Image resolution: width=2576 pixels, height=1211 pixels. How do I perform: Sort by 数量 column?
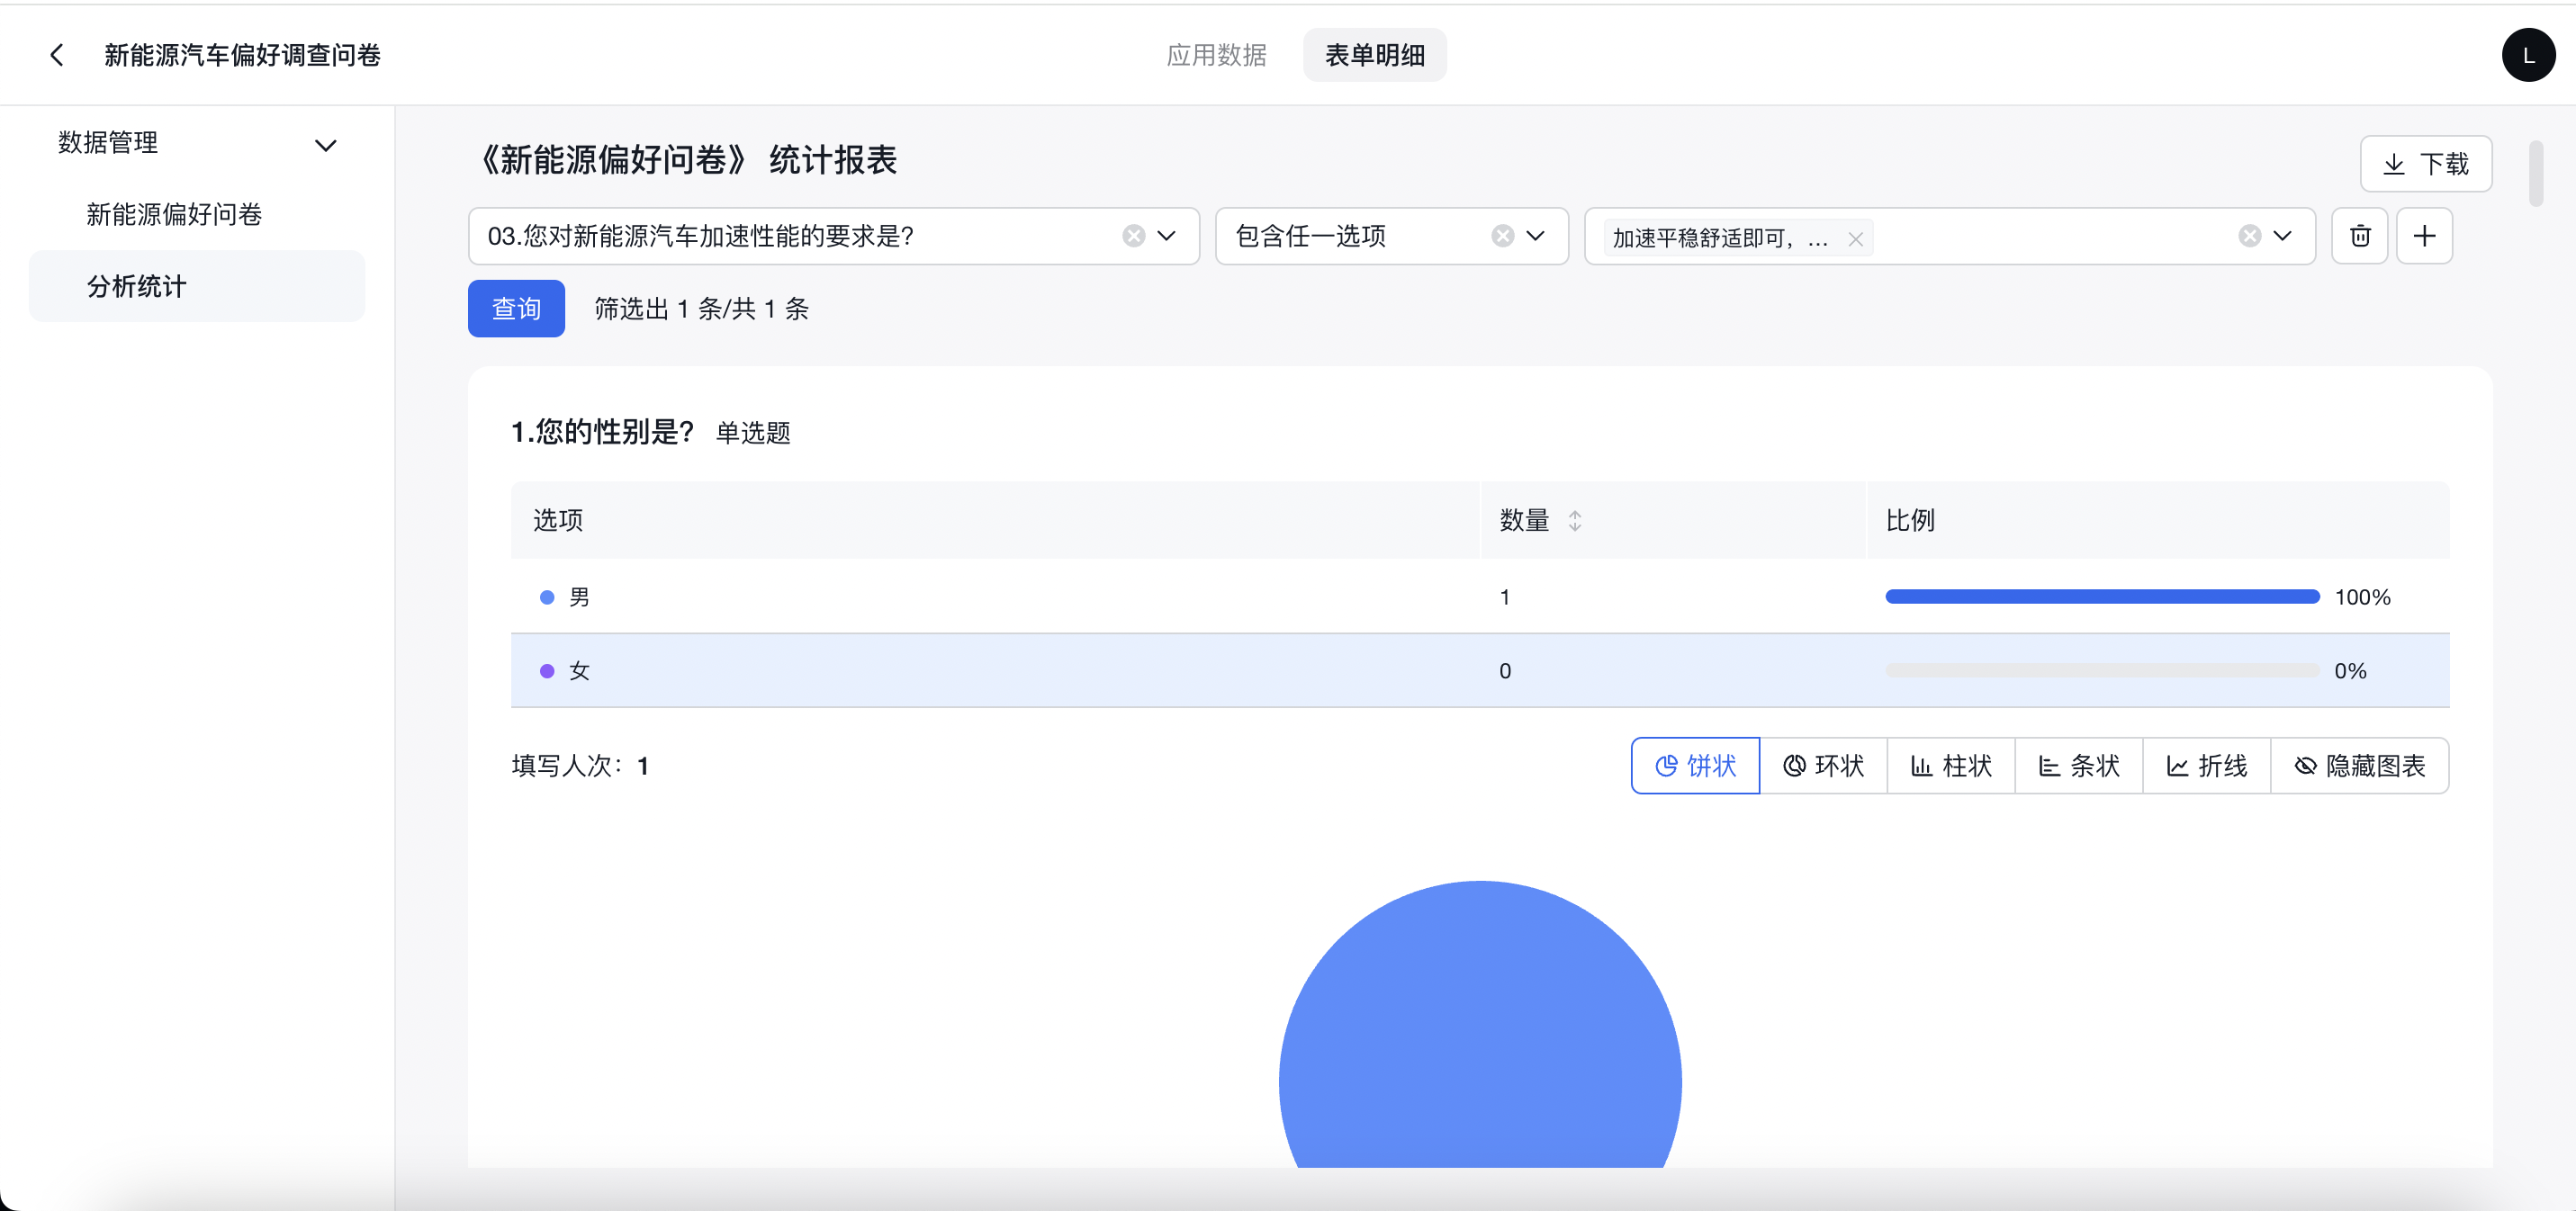pos(1575,520)
